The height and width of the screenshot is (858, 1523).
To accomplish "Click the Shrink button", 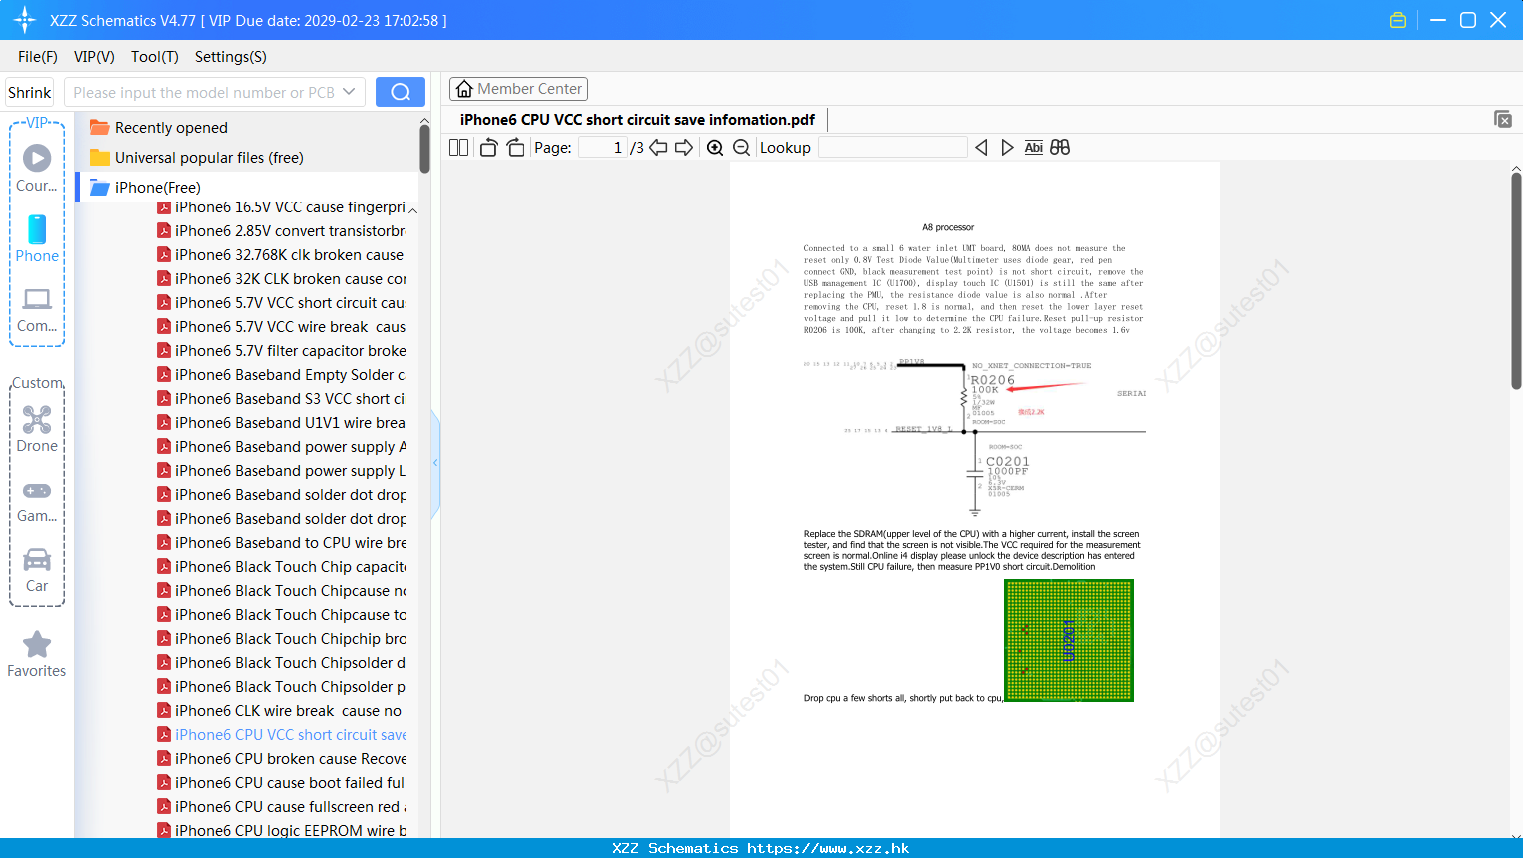I will coord(29,92).
